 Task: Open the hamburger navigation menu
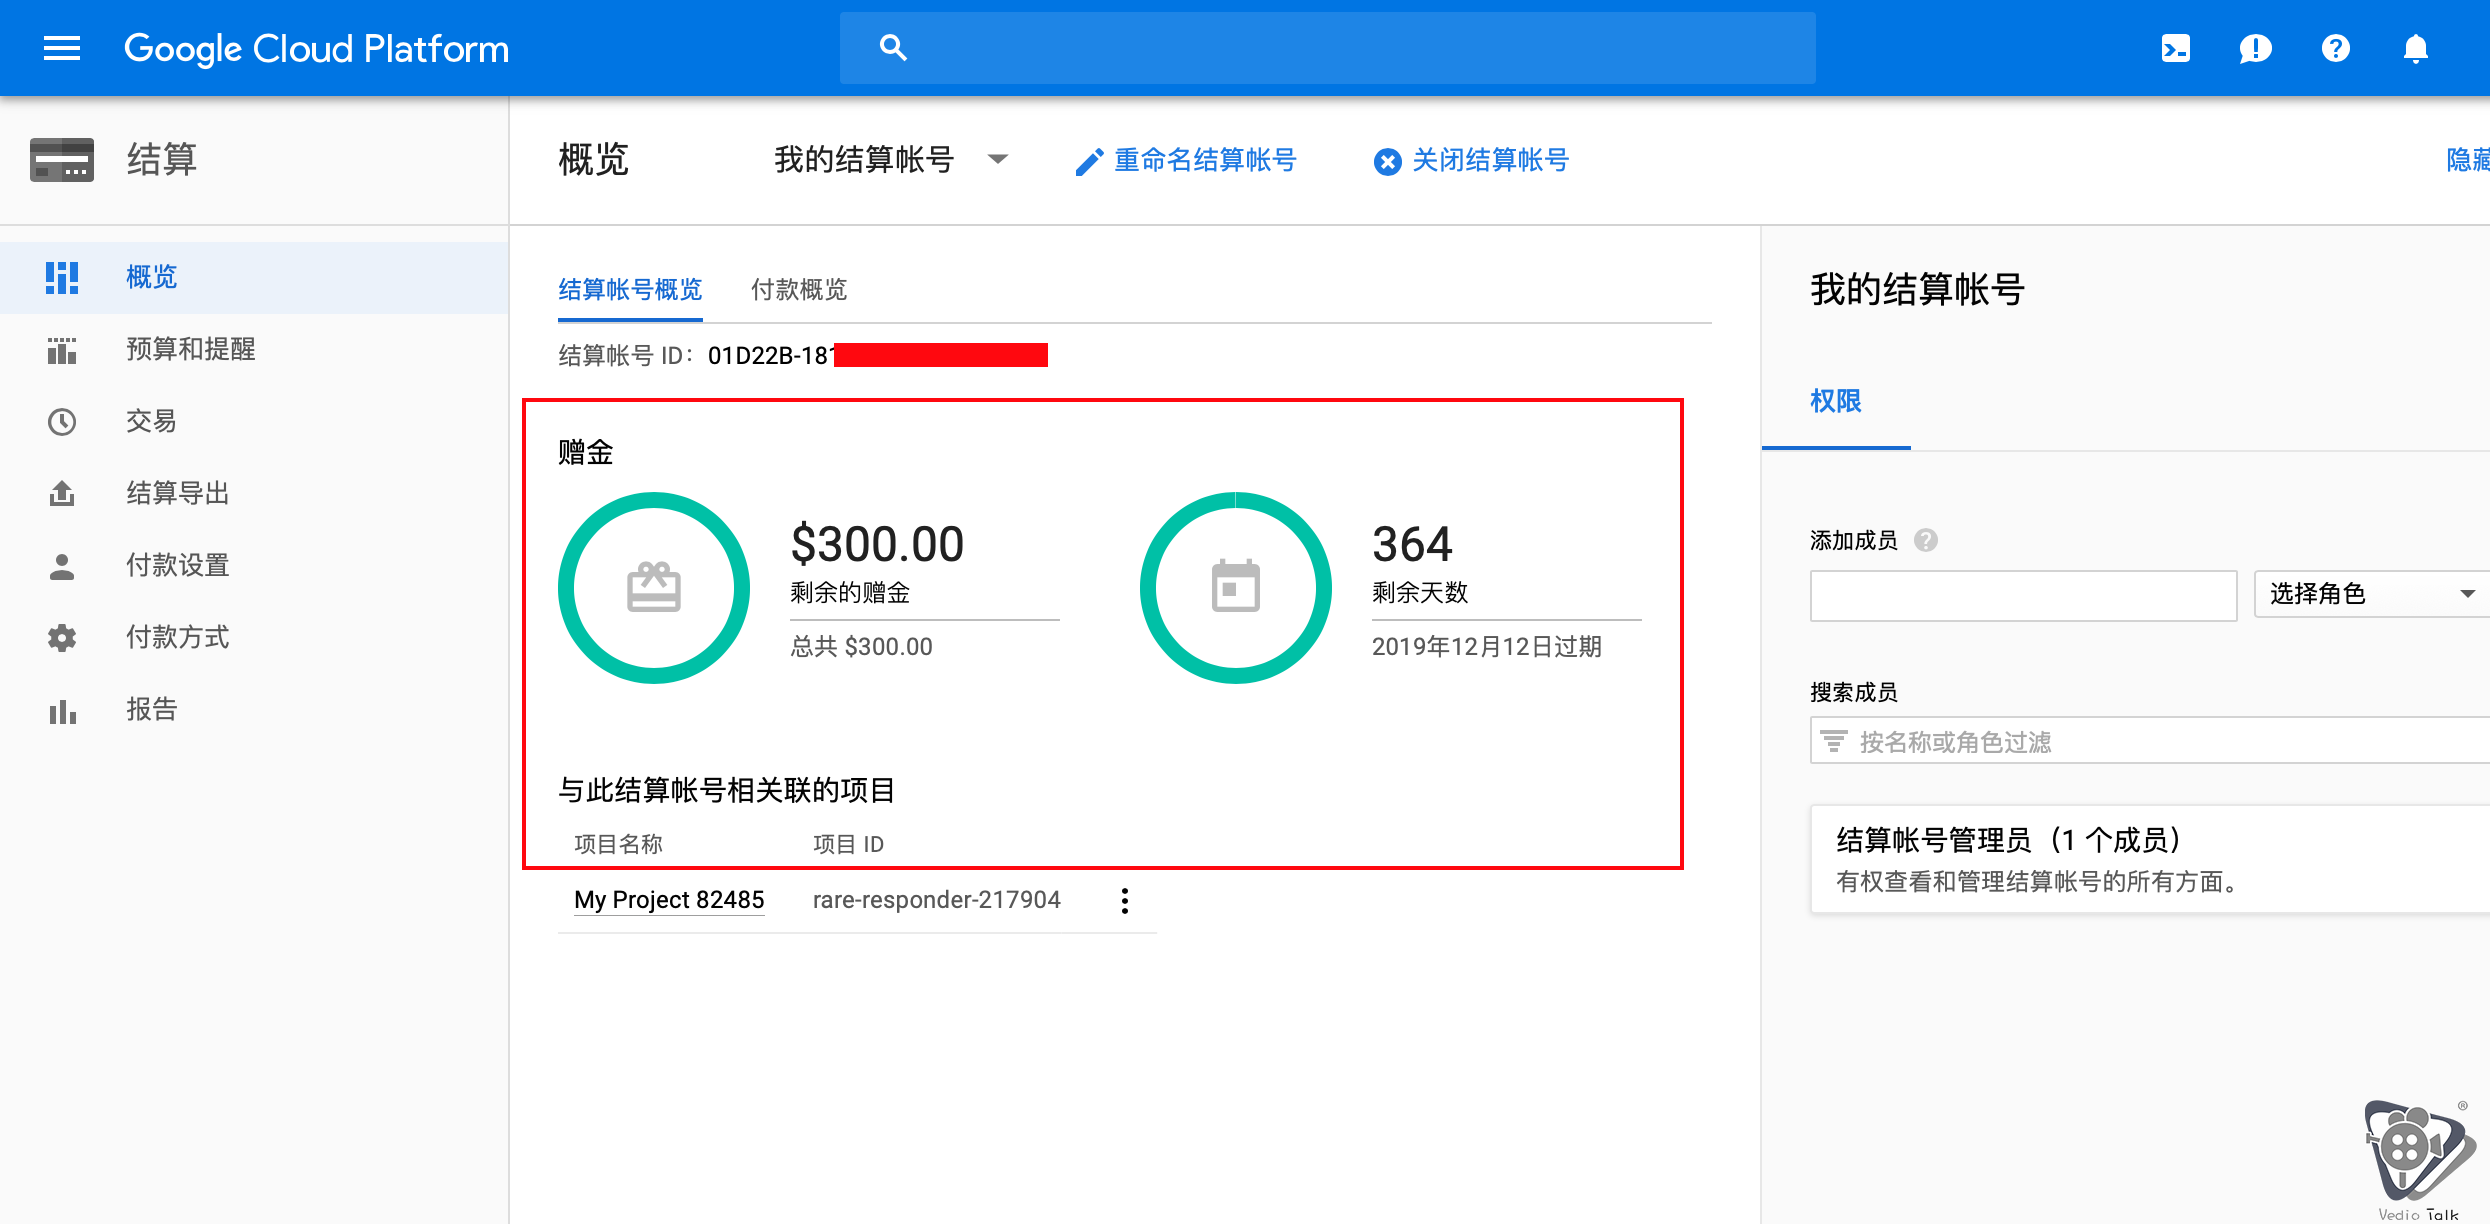click(62, 48)
